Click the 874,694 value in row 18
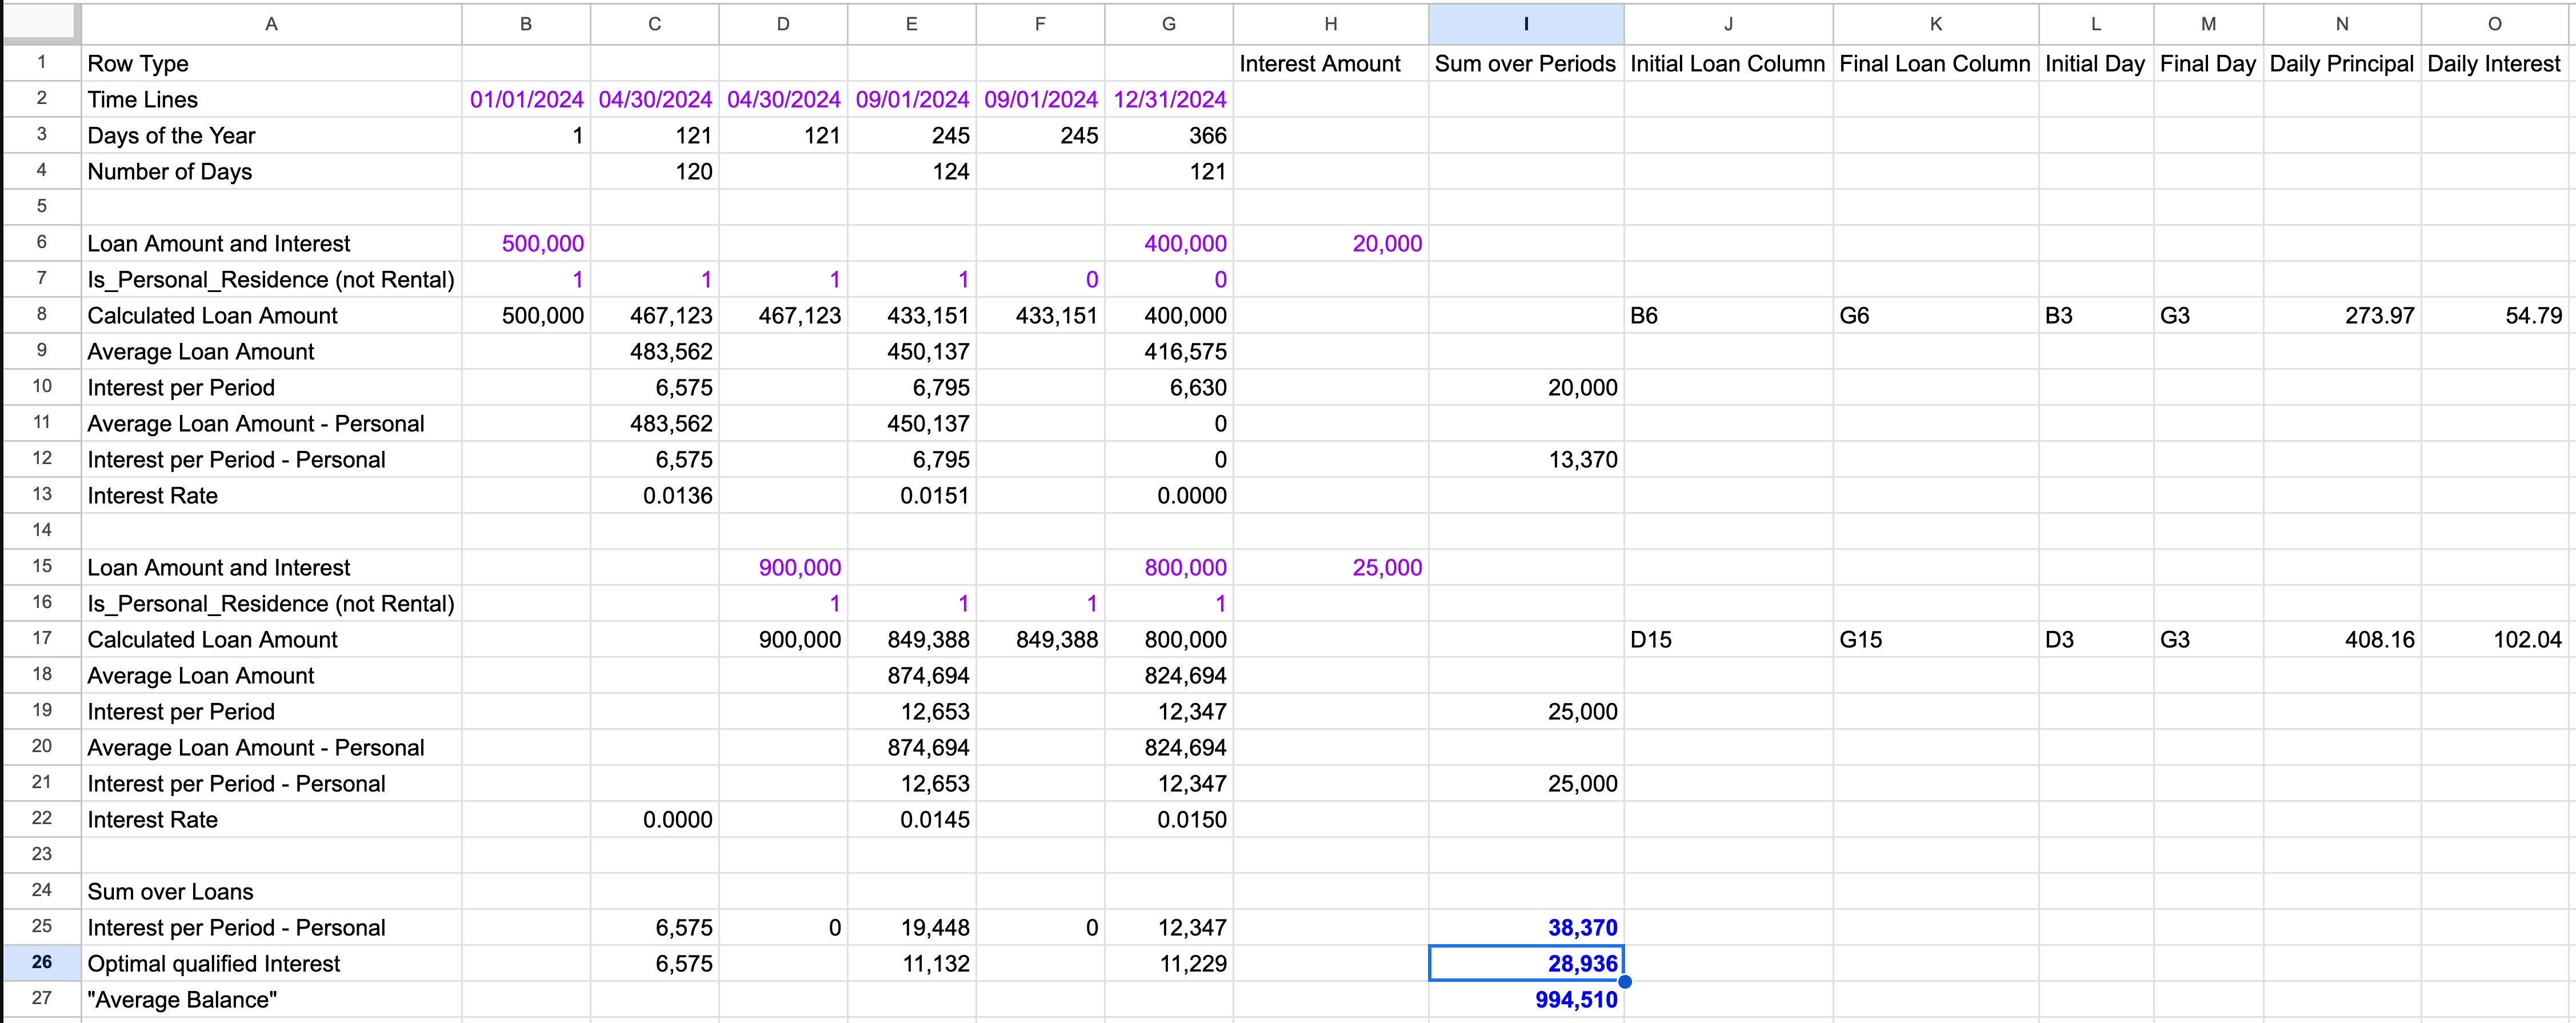 (x=911, y=676)
